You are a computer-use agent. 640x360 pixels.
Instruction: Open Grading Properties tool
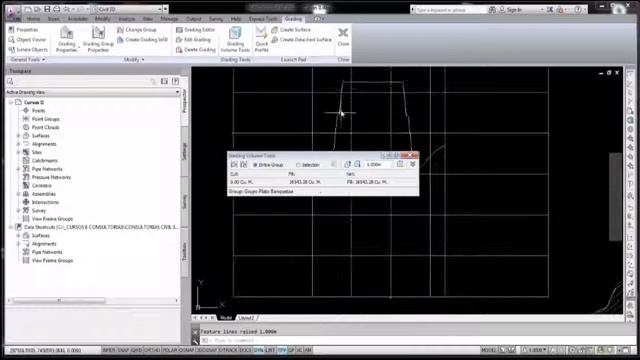coord(67,39)
